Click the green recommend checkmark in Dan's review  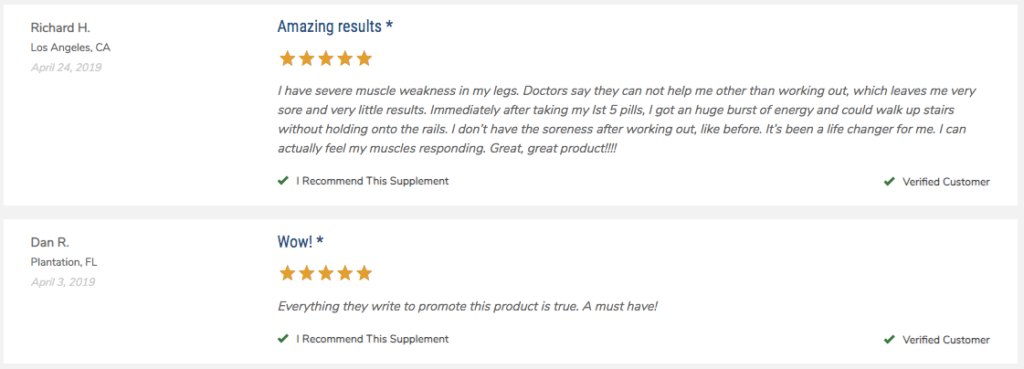(x=283, y=338)
